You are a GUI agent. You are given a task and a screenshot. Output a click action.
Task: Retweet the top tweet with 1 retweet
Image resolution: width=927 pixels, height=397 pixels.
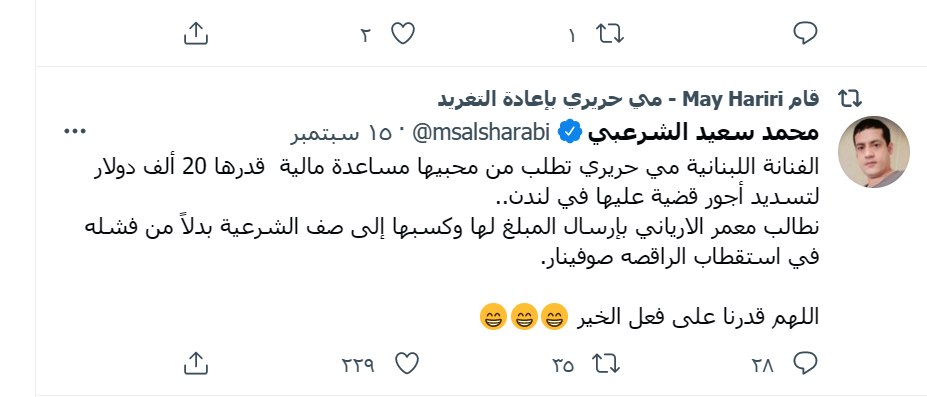(610, 34)
